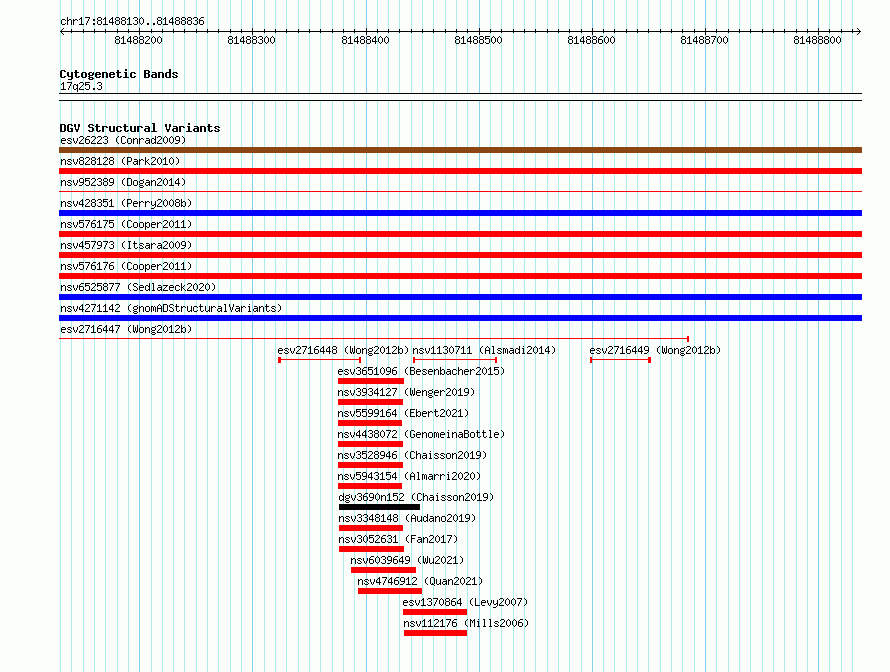This screenshot has height=672, width=890.
Task: Click the 81488800 ruler position
Action: click(817, 40)
